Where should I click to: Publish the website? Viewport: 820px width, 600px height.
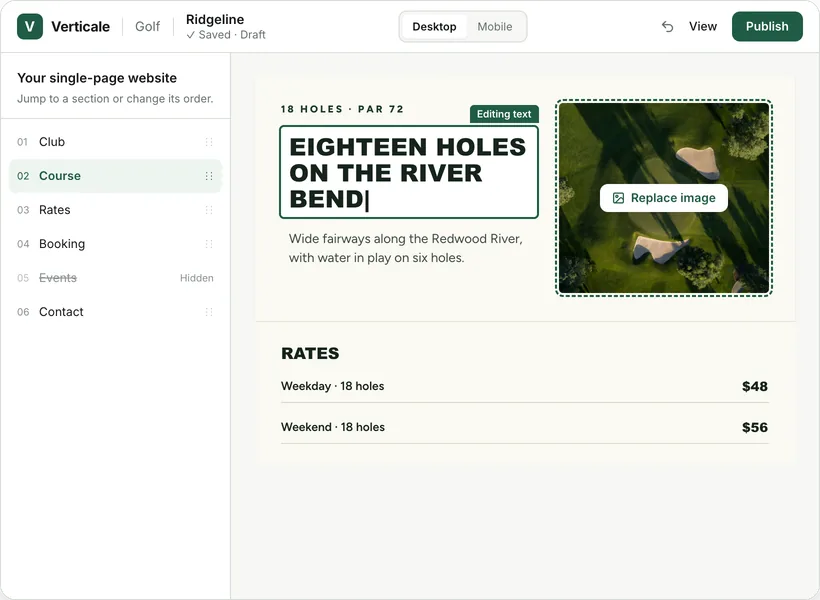767,27
